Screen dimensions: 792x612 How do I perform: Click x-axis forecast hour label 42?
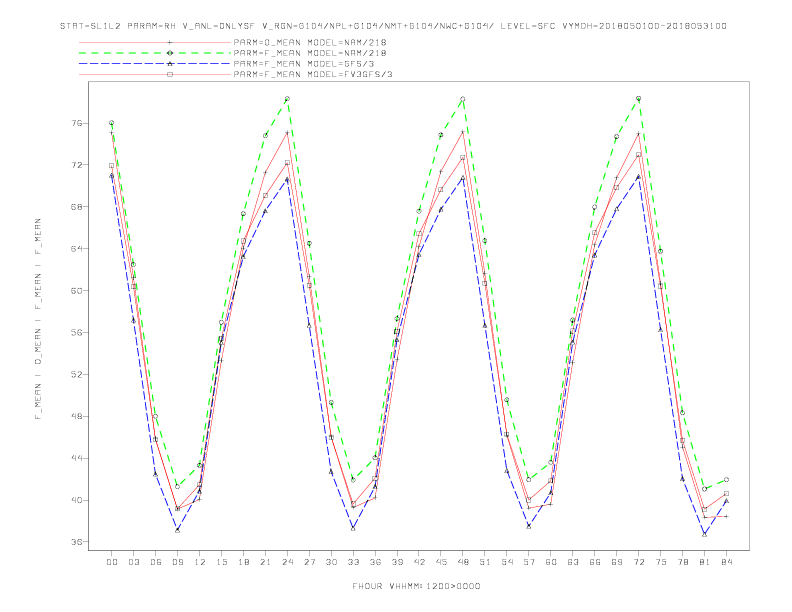[419, 562]
